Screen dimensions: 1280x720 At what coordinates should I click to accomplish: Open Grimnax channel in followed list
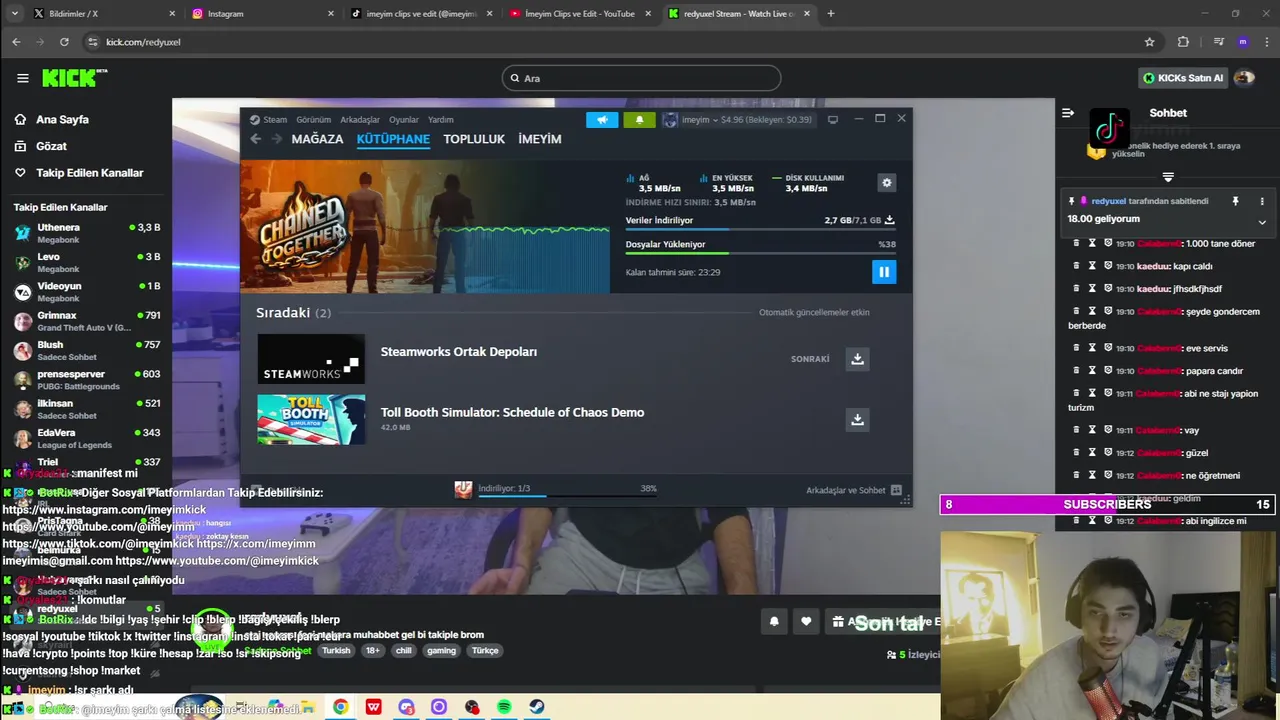(x=86, y=321)
